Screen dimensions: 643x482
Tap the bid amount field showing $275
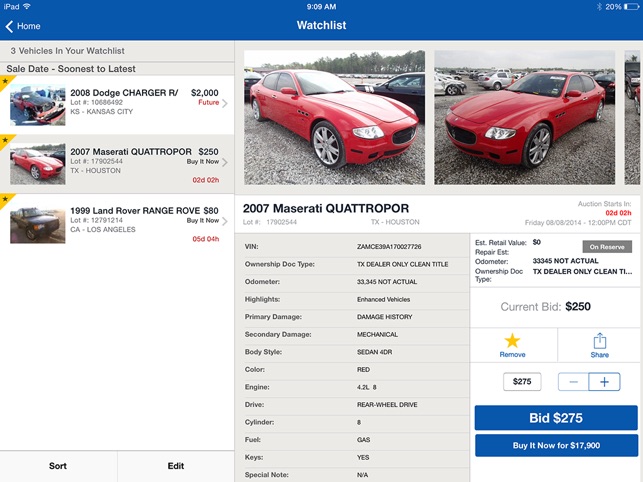522,382
